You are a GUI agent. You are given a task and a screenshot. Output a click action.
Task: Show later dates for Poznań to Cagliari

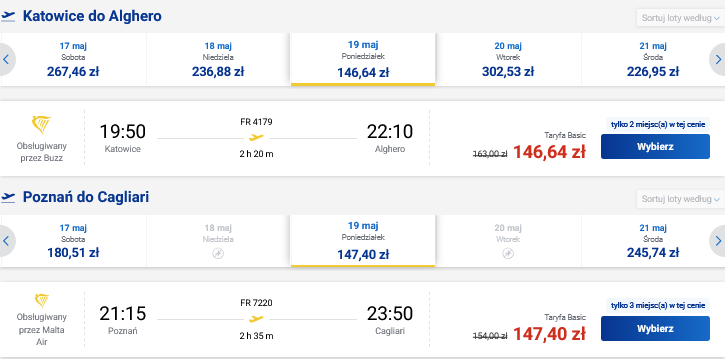(718, 241)
